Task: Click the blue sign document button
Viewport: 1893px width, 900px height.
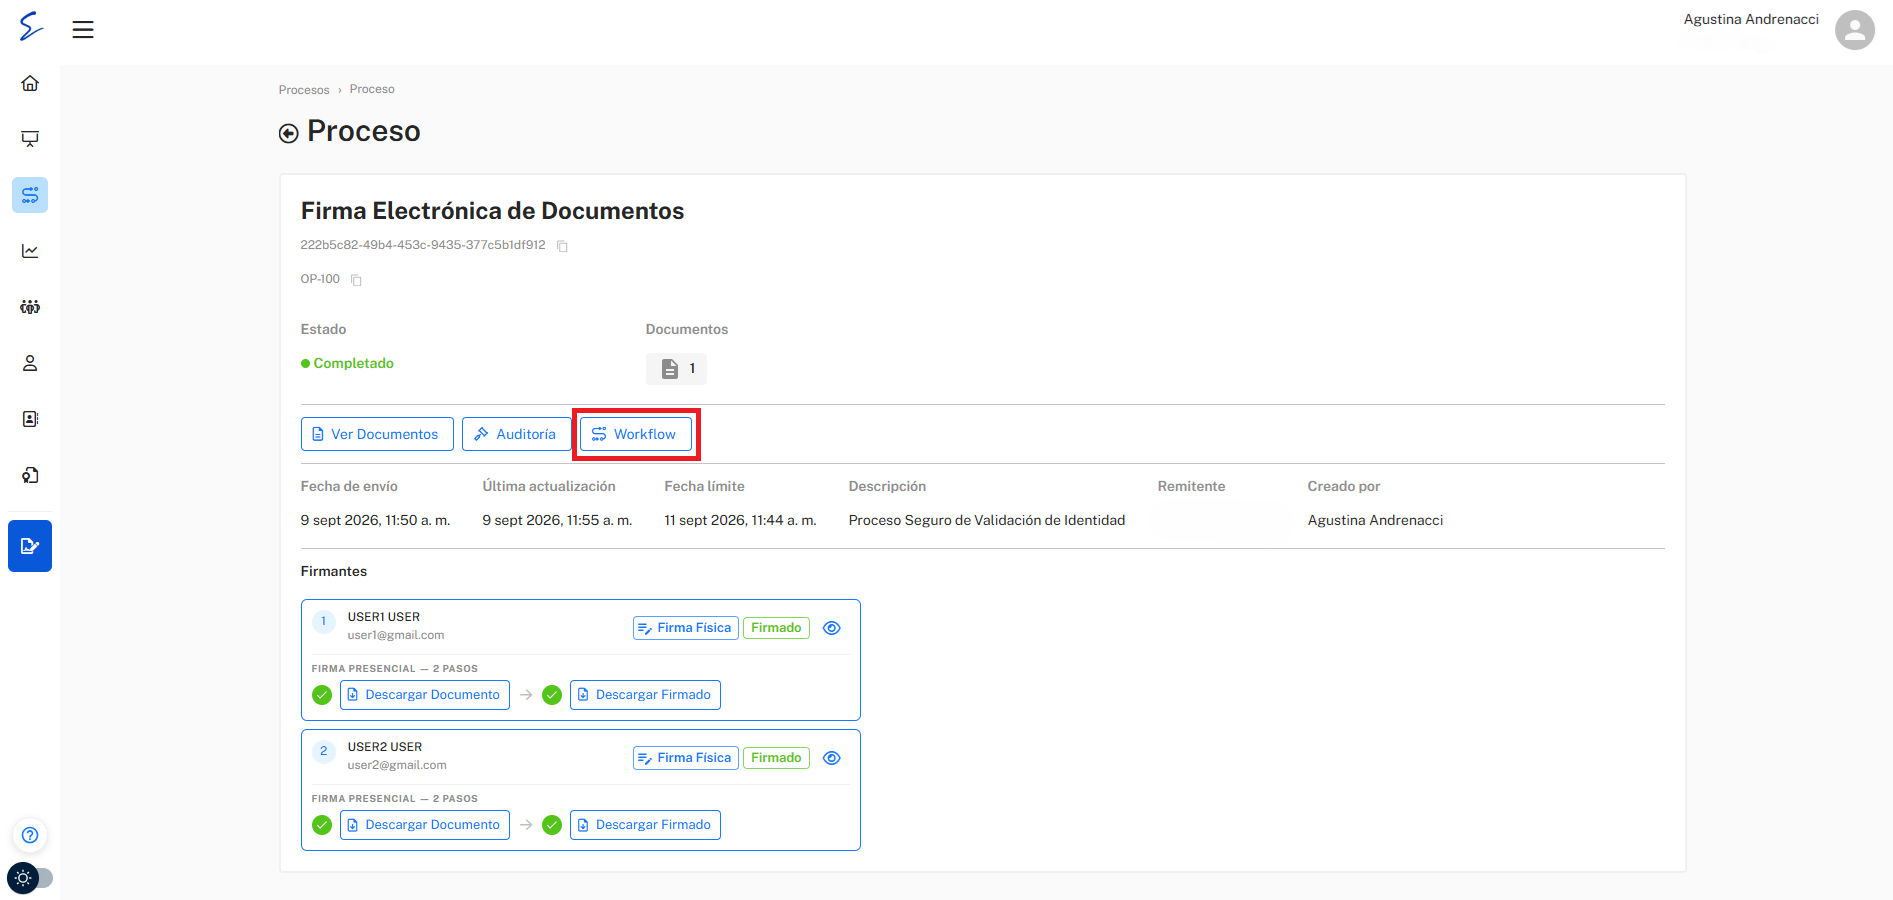Action: pyautogui.click(x=30, y=546)
